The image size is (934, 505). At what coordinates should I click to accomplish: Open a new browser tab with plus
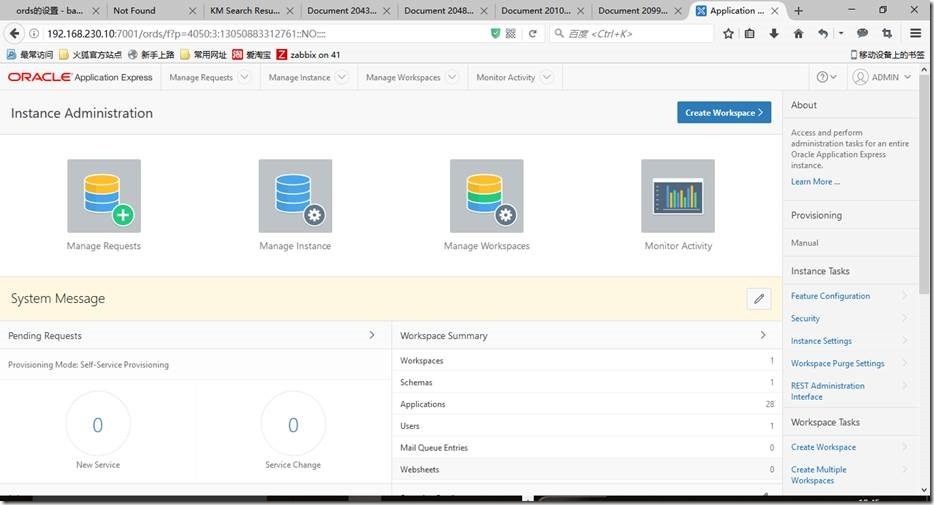coord(798,11)
